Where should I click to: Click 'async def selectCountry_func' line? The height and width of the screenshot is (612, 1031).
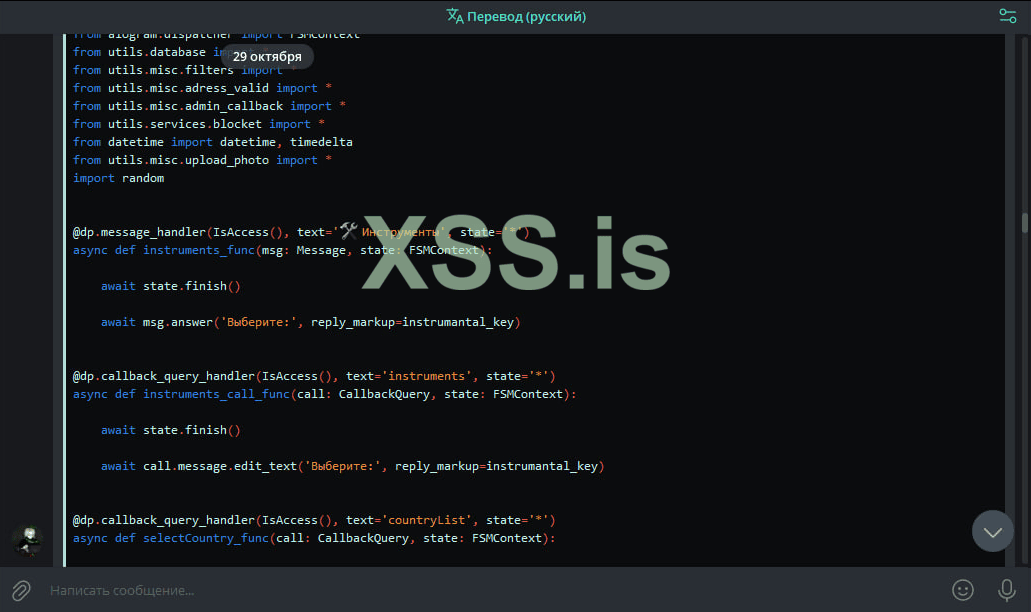click(314, 538)
